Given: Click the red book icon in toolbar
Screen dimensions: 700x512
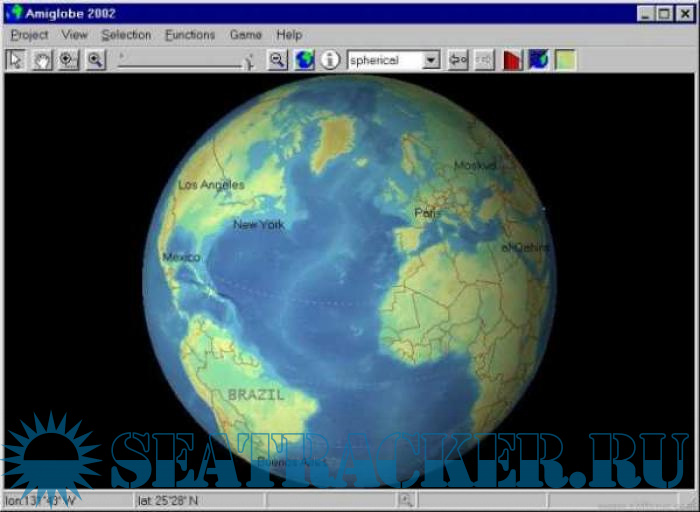Looking at the screenshot, I should coord(512,60).
